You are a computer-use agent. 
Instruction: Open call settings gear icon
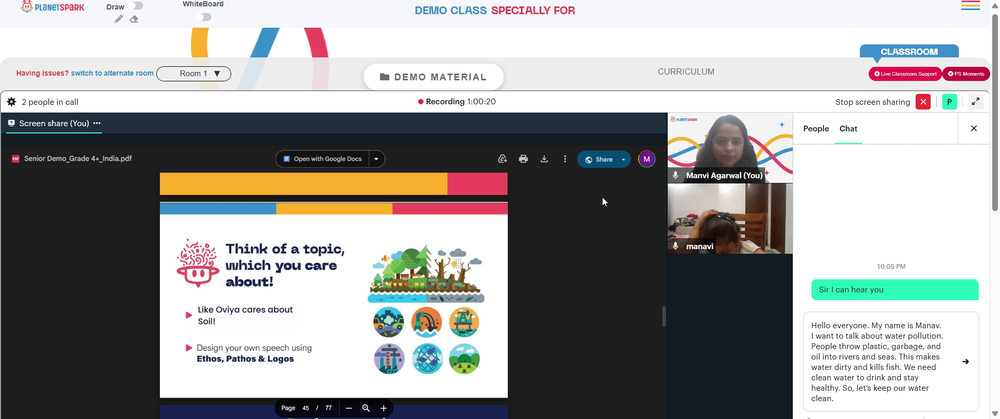11,101
